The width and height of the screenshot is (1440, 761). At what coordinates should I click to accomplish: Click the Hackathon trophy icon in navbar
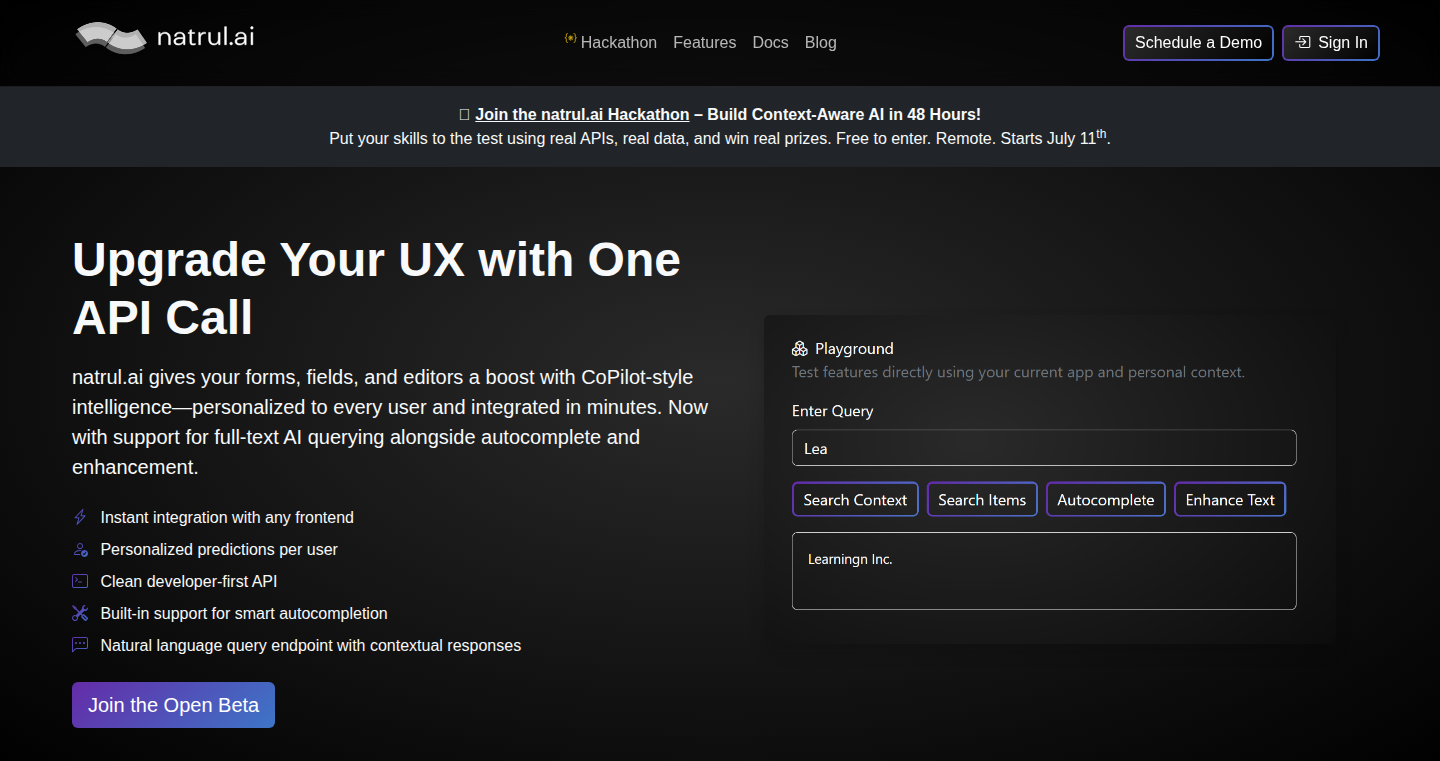[570, 39]
